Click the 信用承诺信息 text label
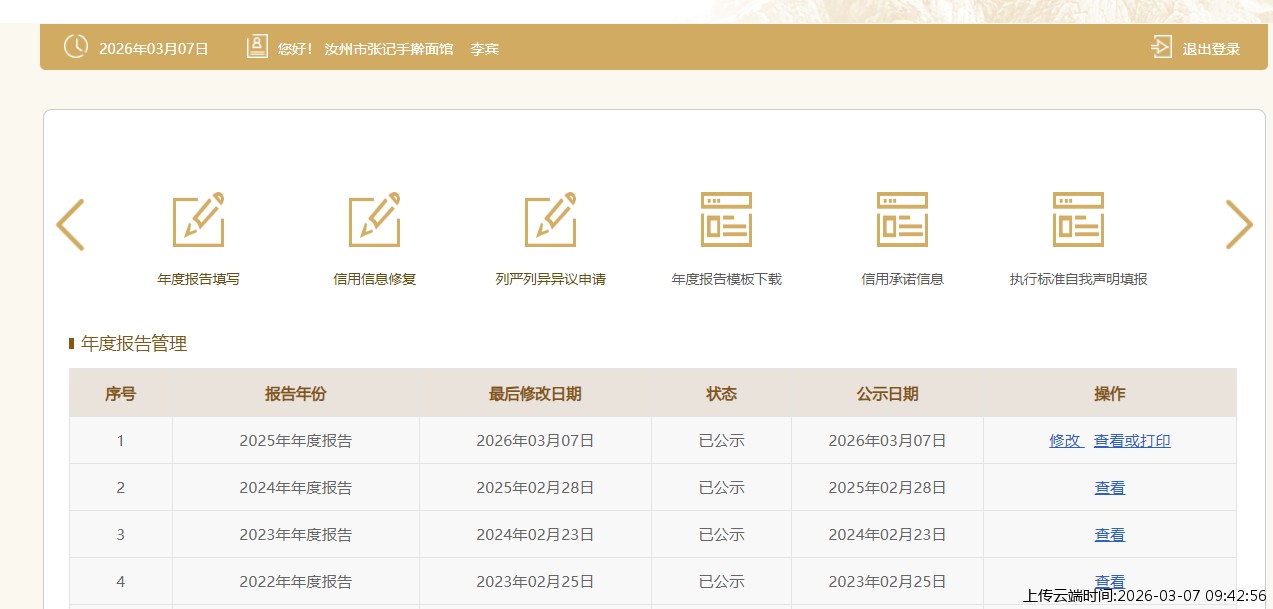The height and width of the screenshot is (609, 1273). (902, 279)
